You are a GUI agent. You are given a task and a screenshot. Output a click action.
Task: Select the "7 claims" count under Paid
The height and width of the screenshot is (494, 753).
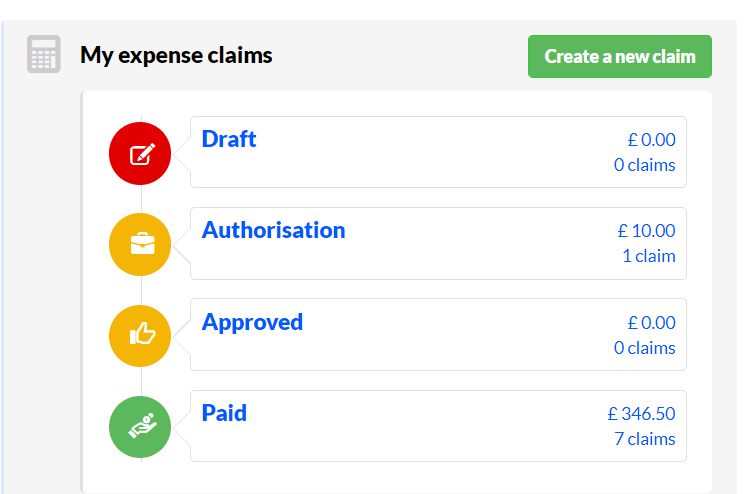644,439
